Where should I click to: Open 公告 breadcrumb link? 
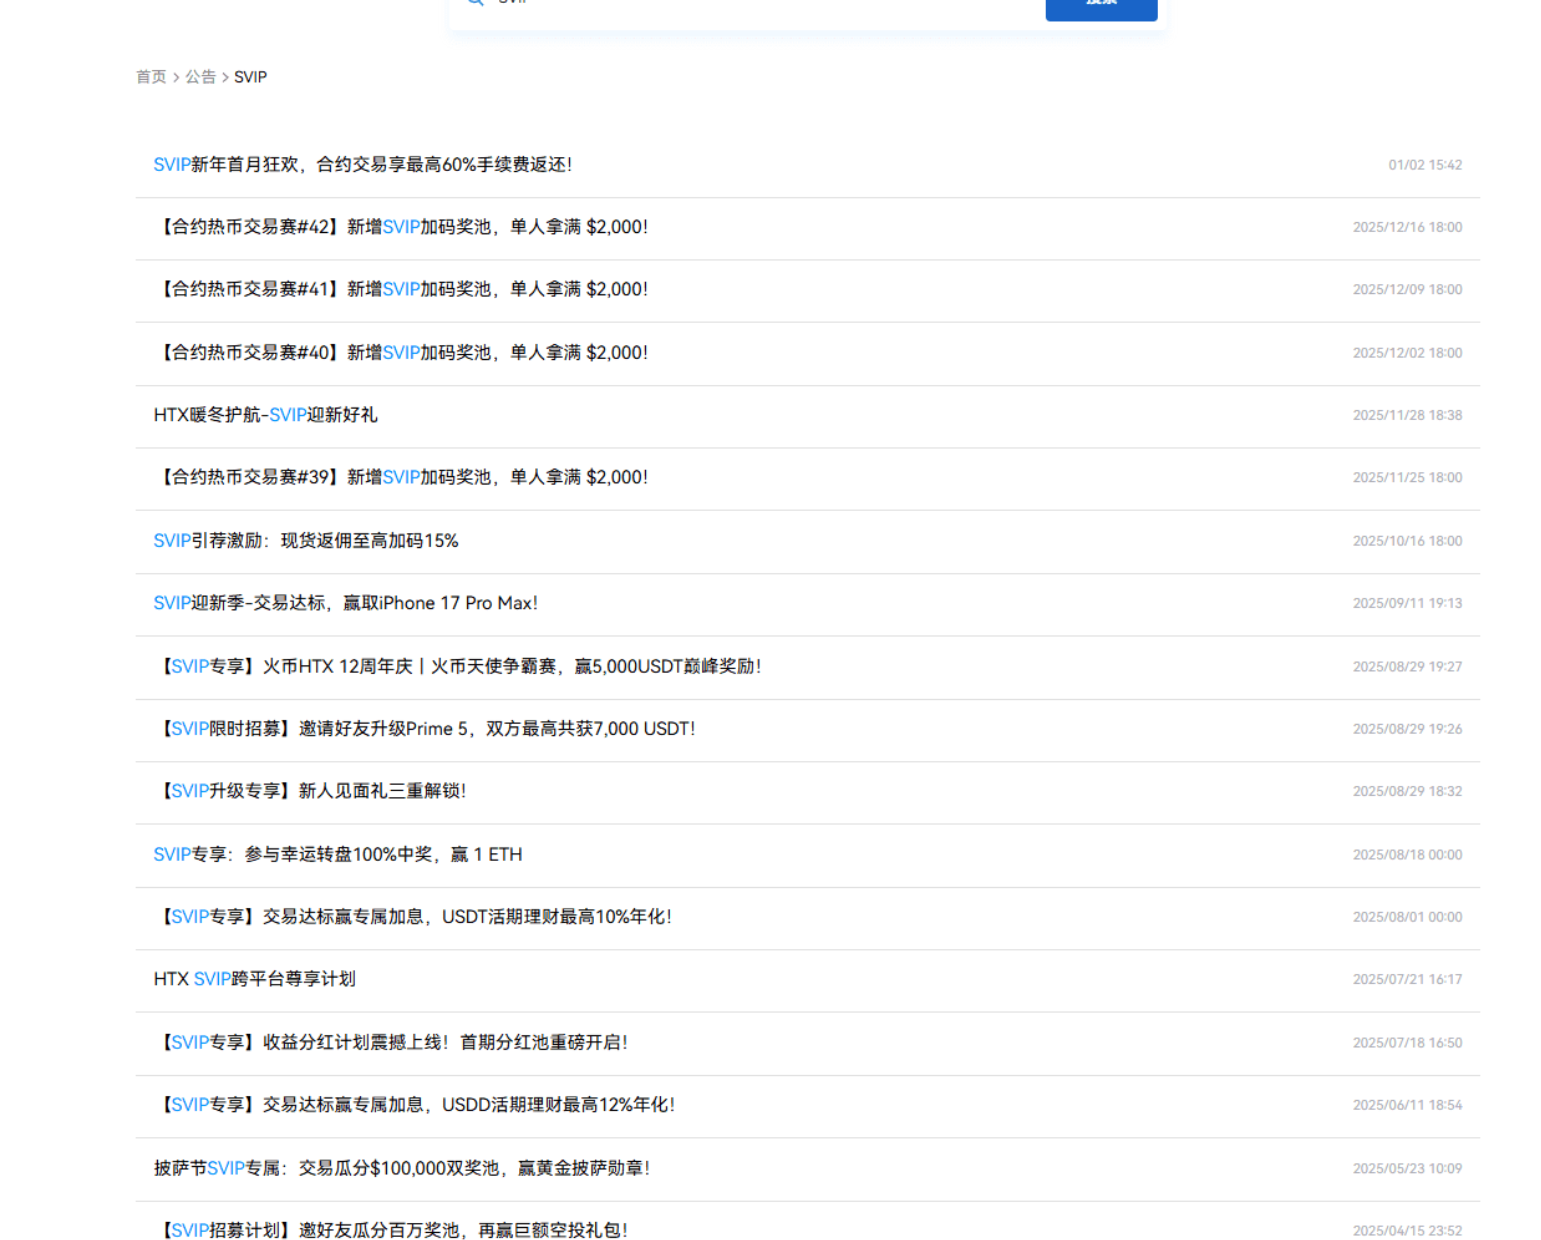[x=200, y=77]
